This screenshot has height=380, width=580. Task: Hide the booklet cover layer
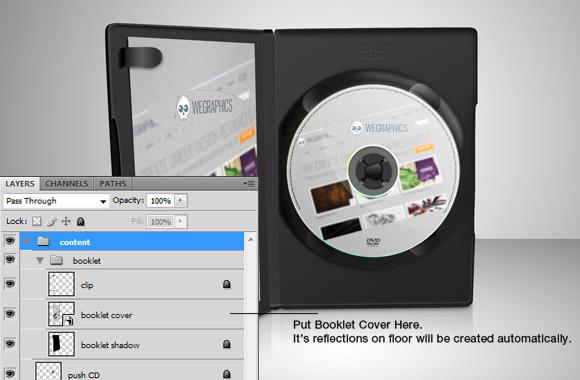10,314
